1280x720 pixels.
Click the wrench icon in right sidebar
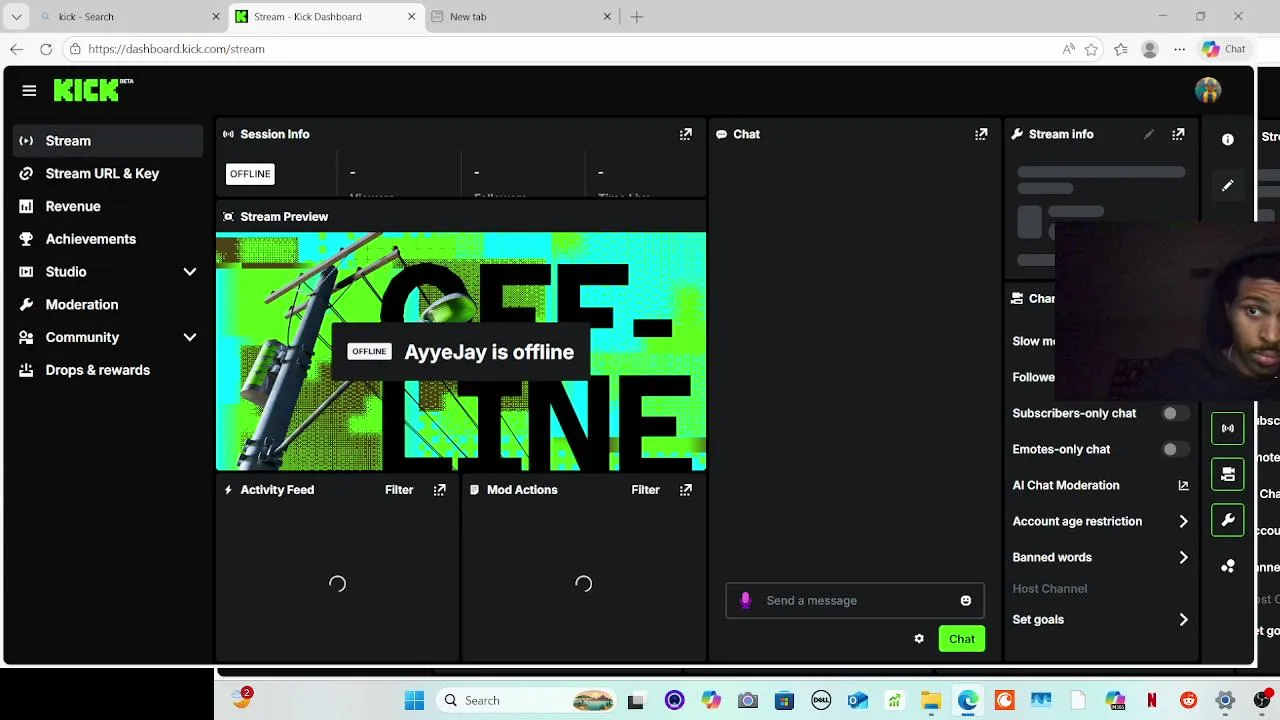click(x=1228, y=520)
